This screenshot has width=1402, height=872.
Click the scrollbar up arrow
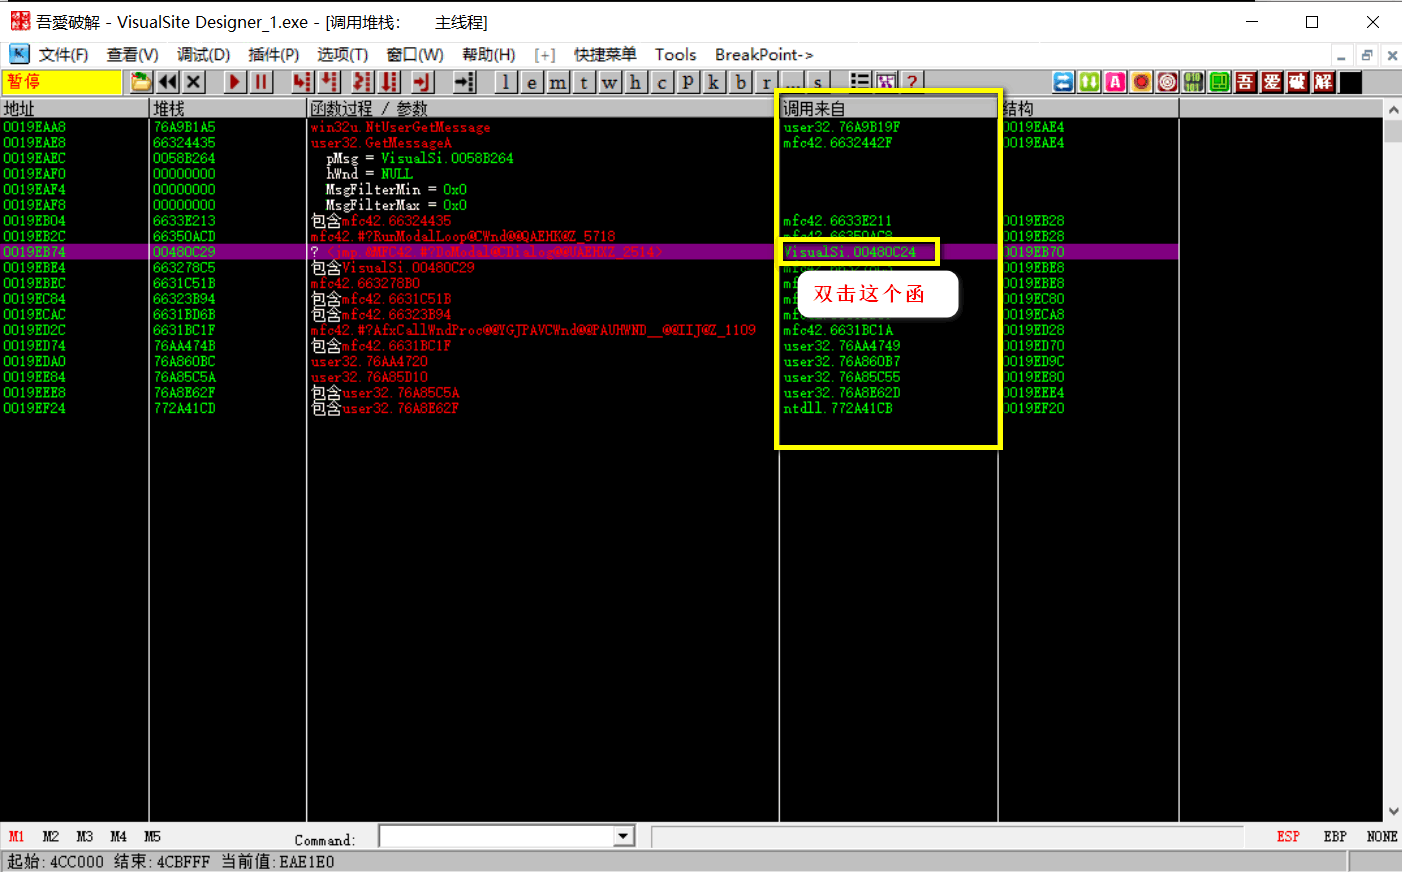[x=1393, y=108]
